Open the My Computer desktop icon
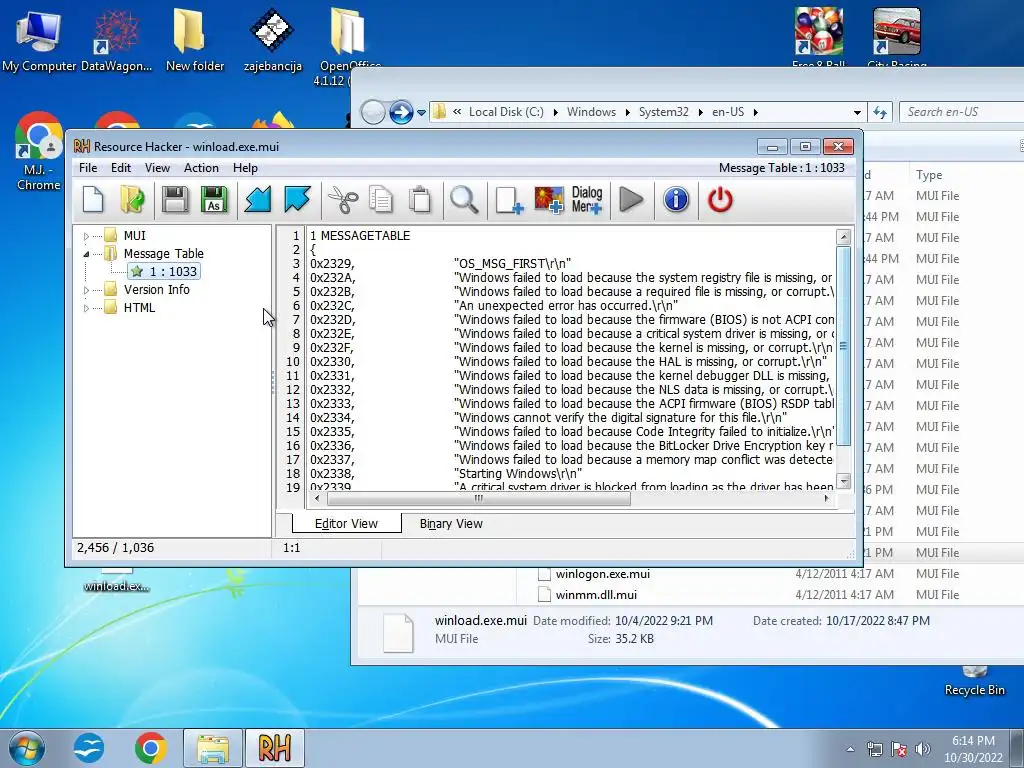The width and height of the screenshot is (1024, 768). pos(39,40)
